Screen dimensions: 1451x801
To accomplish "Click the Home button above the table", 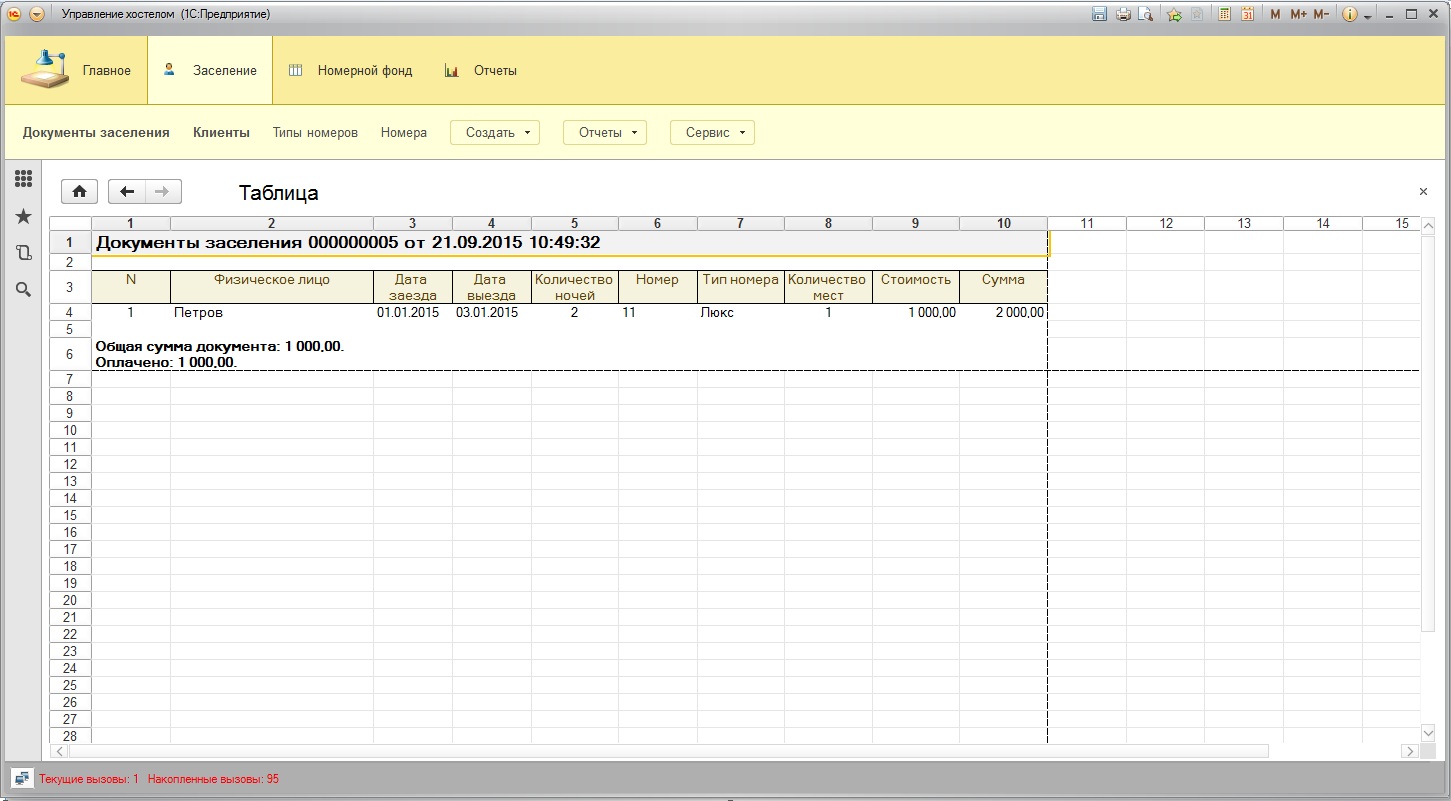I will coord(79,191).
